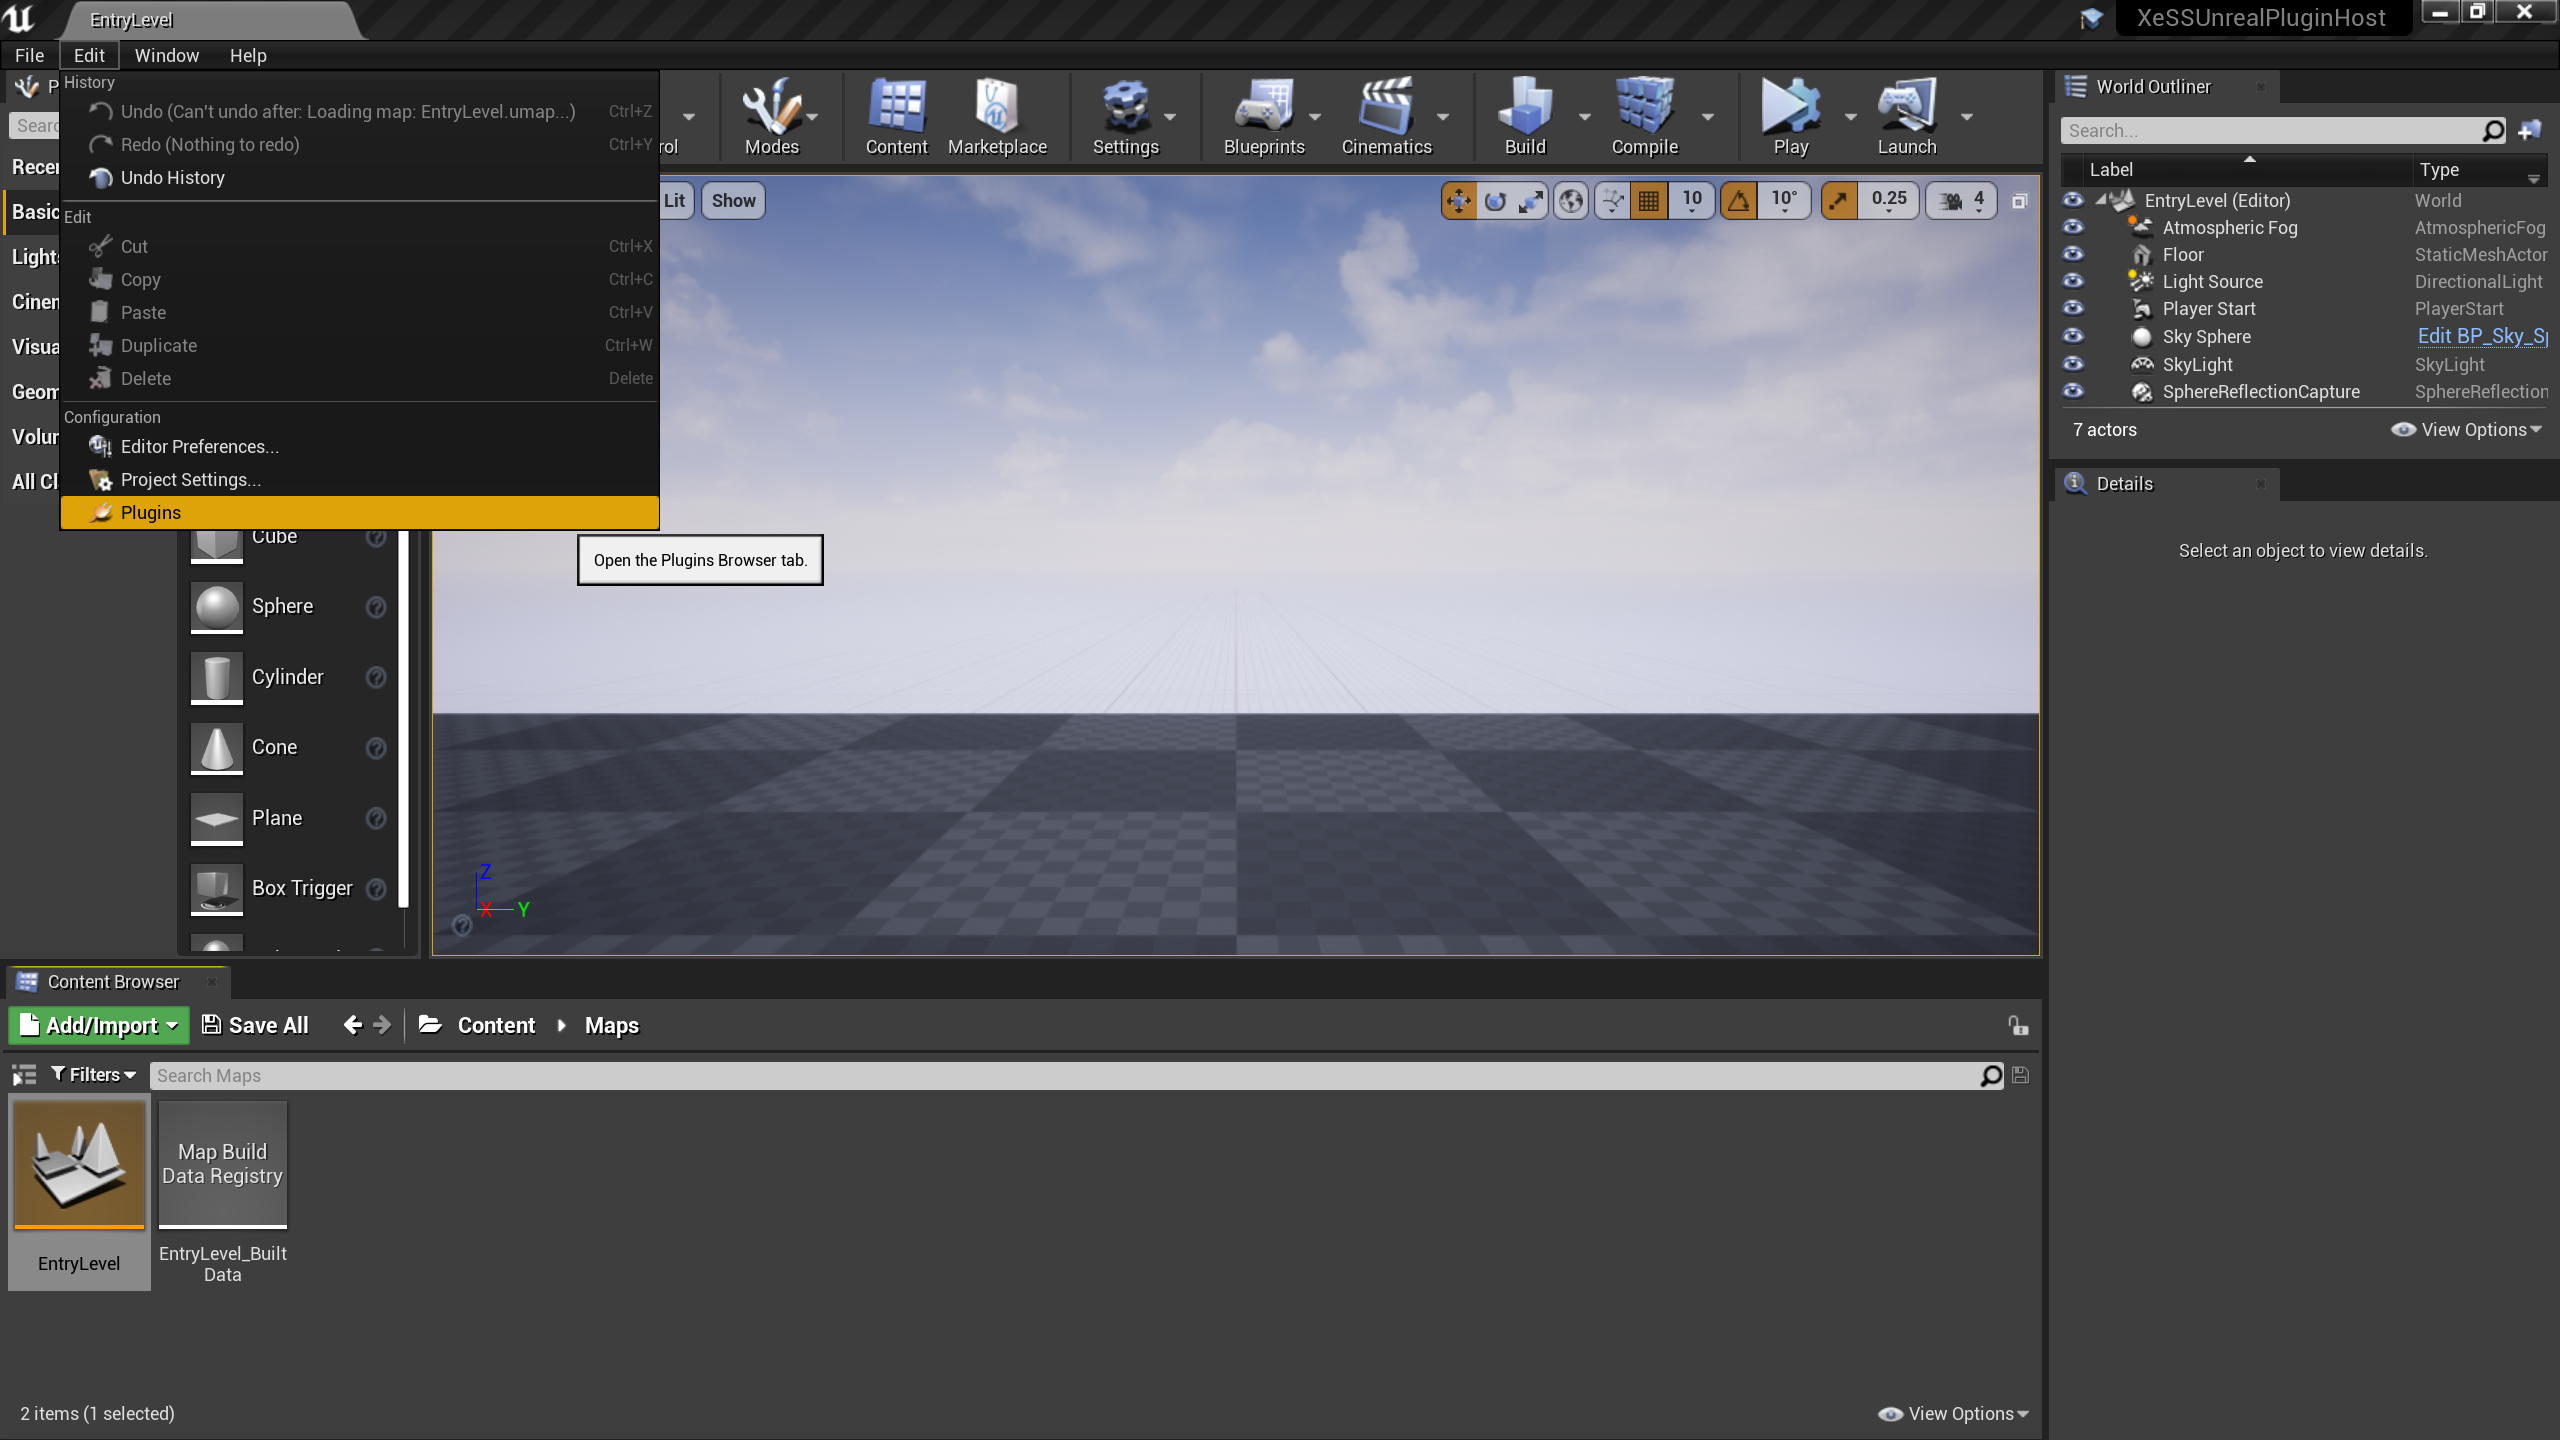Expand the Blueprints dropdown arrow
The height and width of the screenshot is (1440, 2560).
pyautogui.click(x=1315, y=117)
